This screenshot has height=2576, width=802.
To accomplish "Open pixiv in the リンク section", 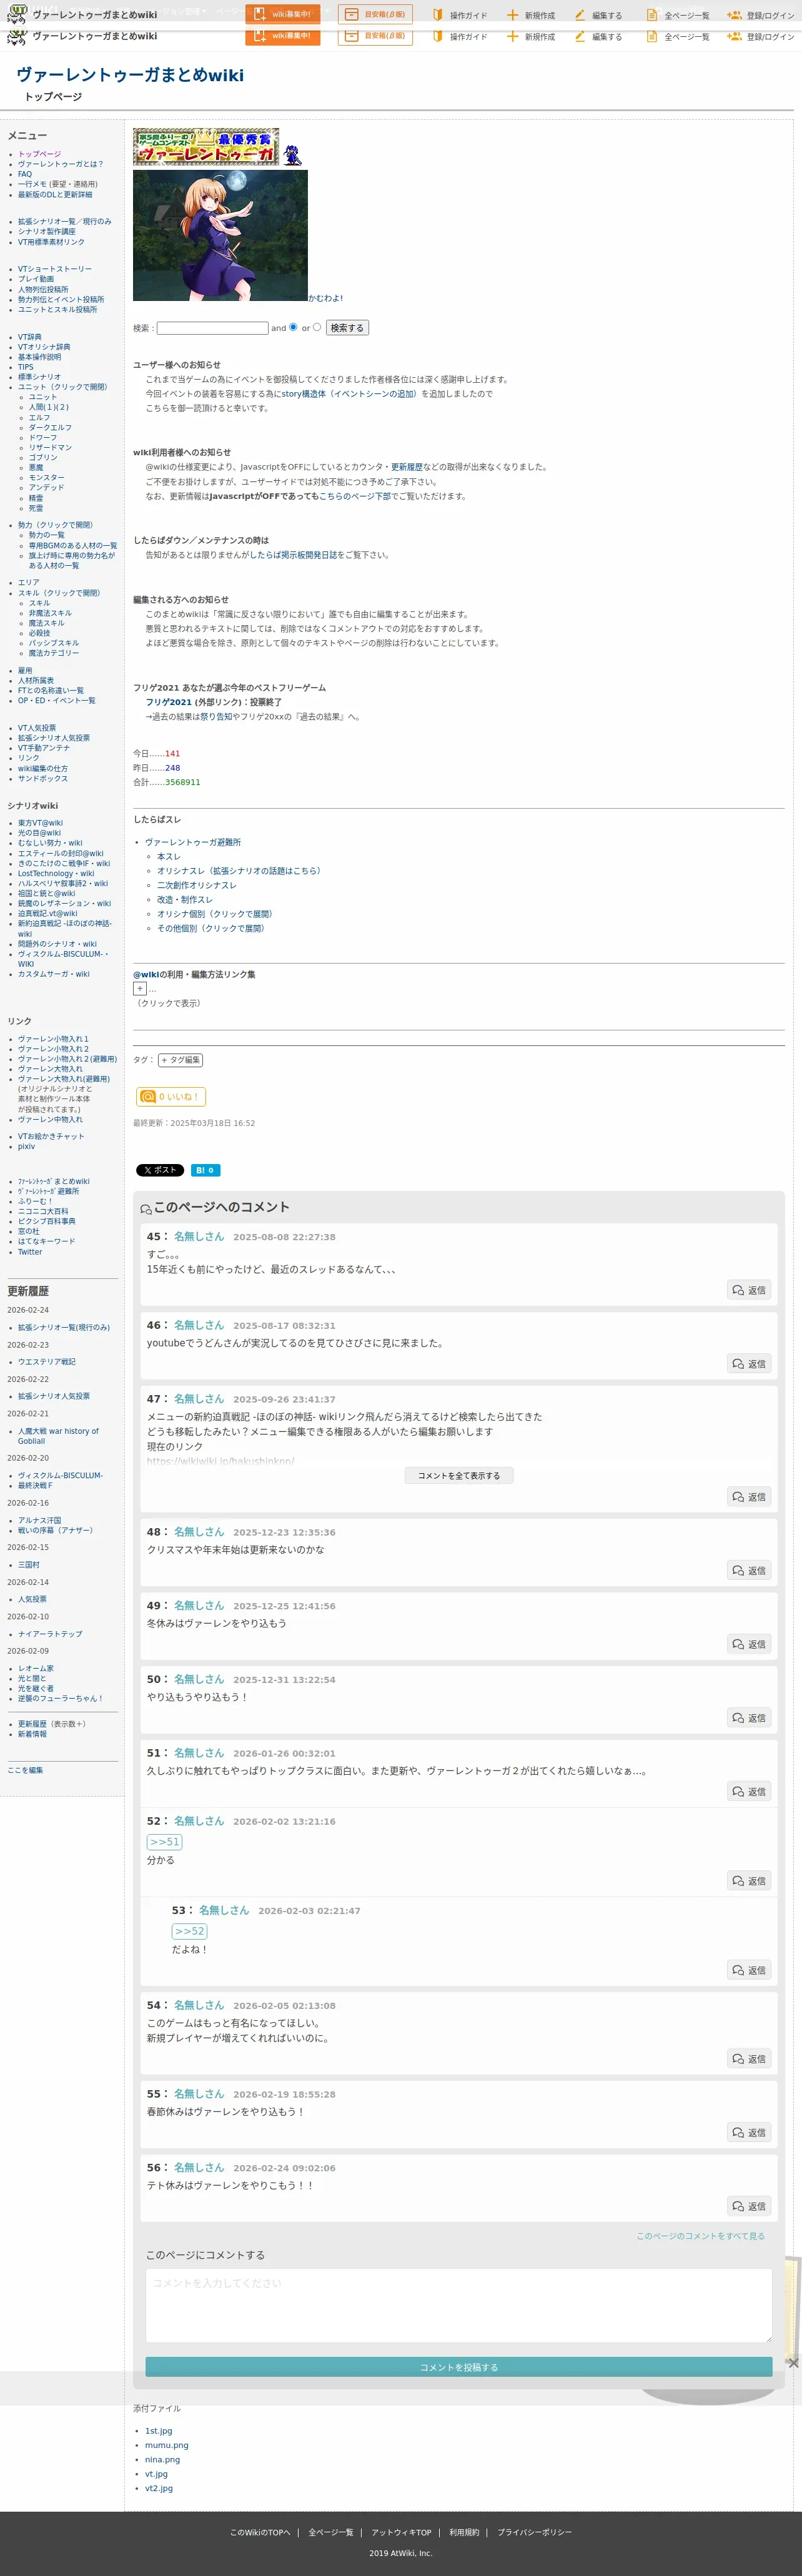I will click(26, 1146).
